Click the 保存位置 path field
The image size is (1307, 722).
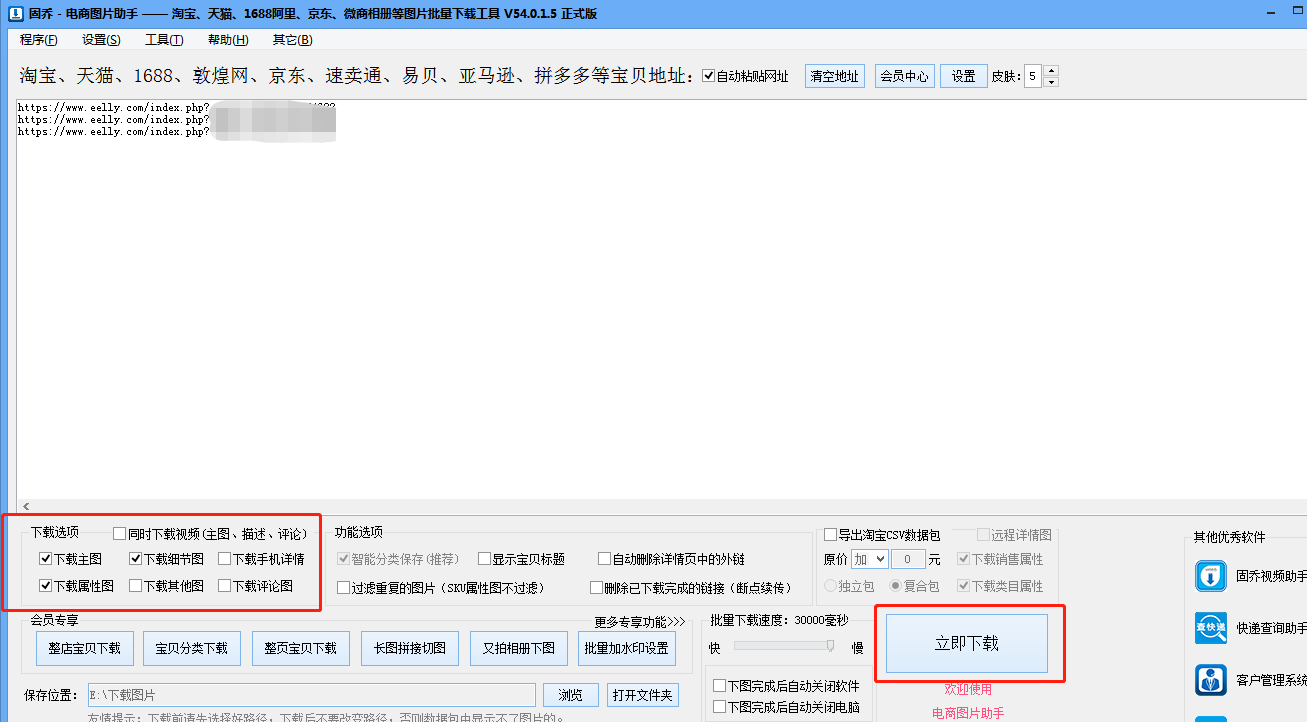(310, 695)
